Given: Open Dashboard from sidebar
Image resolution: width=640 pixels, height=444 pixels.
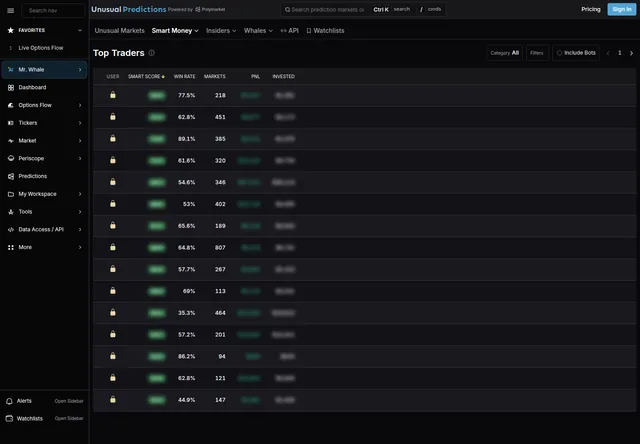Looking at the screenshot, I should 32,87.
